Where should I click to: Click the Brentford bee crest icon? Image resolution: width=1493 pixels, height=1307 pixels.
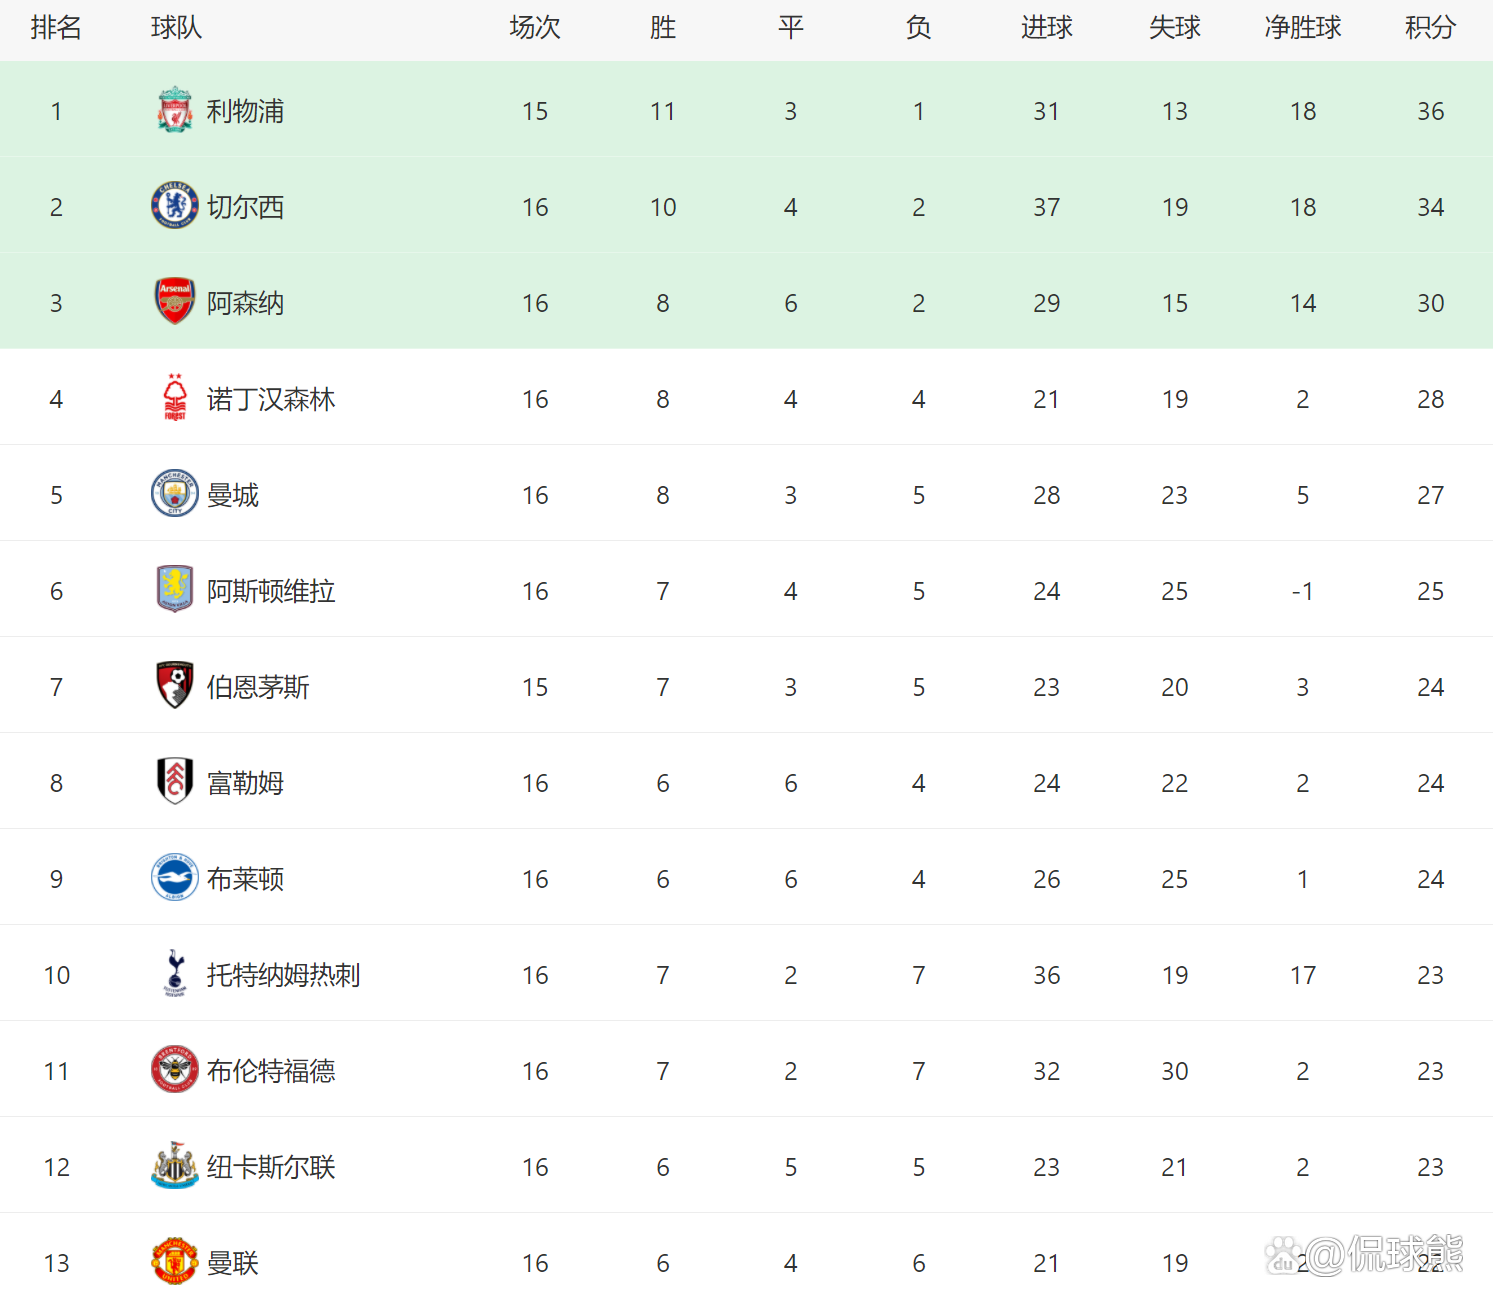click(175, 1071)
